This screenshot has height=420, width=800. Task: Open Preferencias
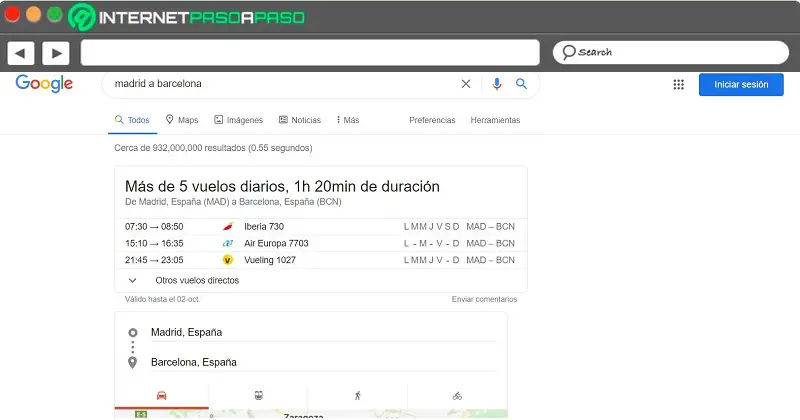click(x=432, y=120)
